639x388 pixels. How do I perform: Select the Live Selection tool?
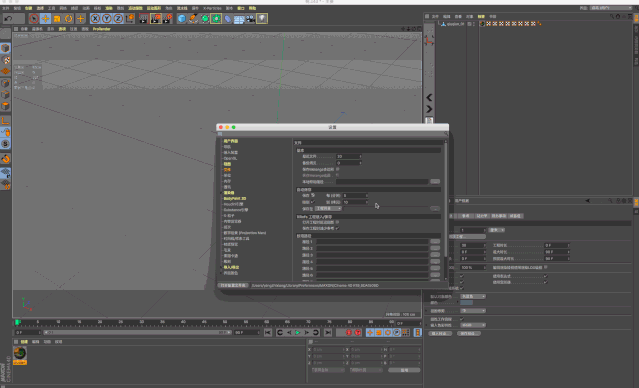(34, 18)
